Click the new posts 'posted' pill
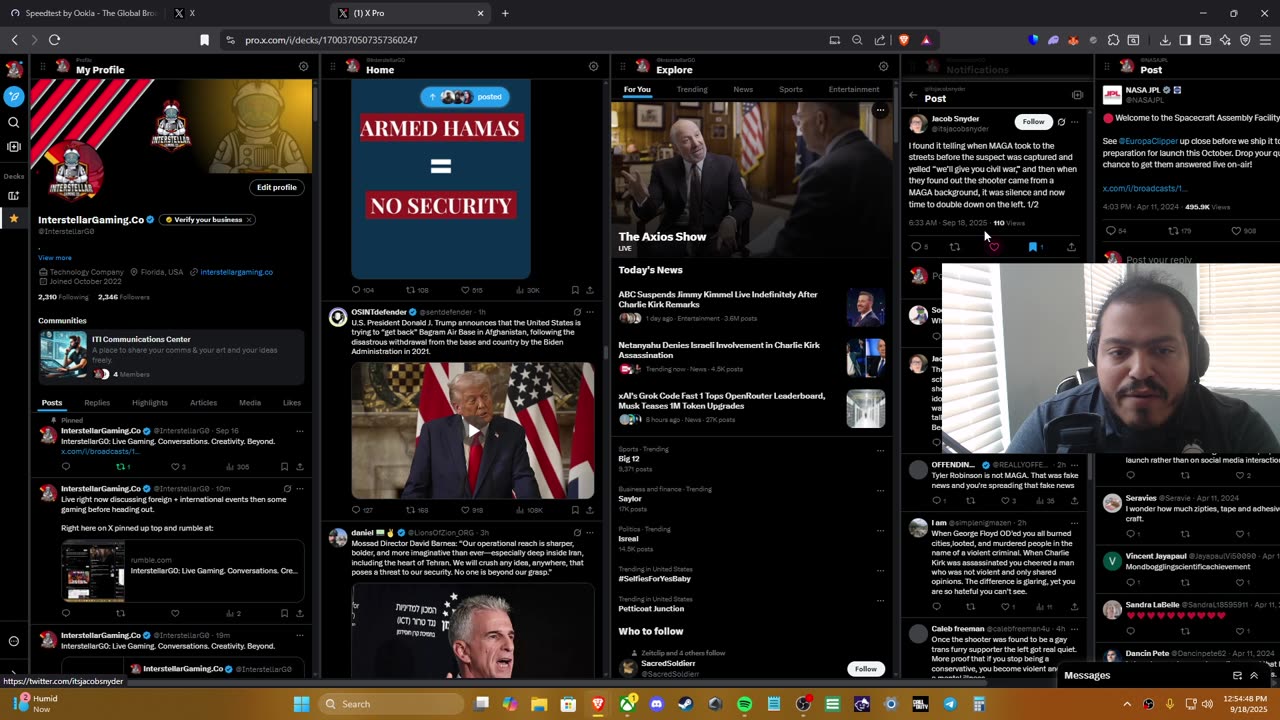 pos(465,96)
